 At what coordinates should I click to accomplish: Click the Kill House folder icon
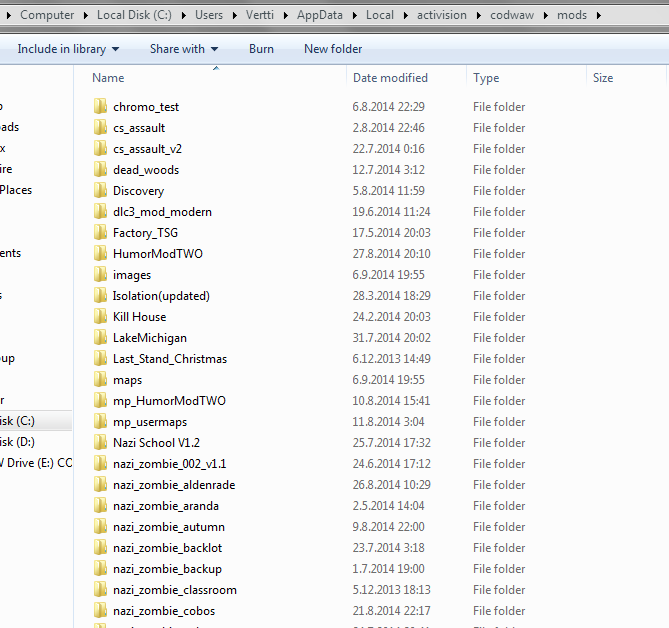[100, 316]
